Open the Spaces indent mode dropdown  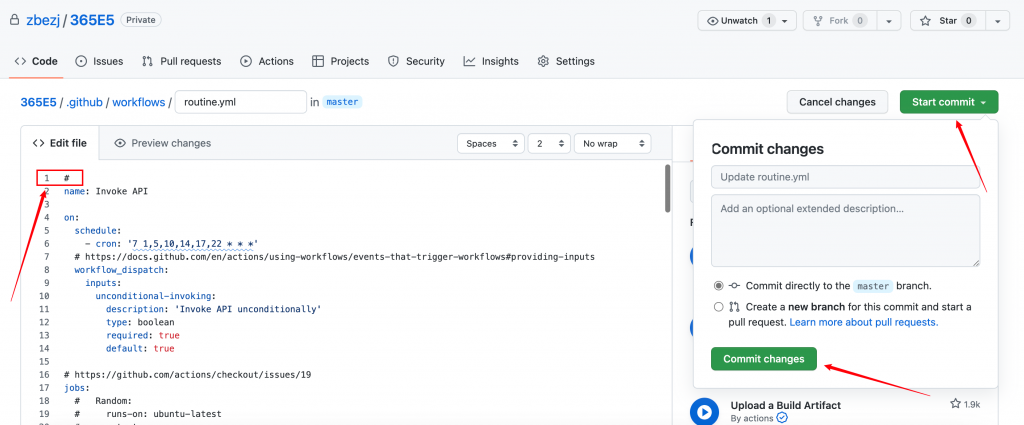[490, 144]
